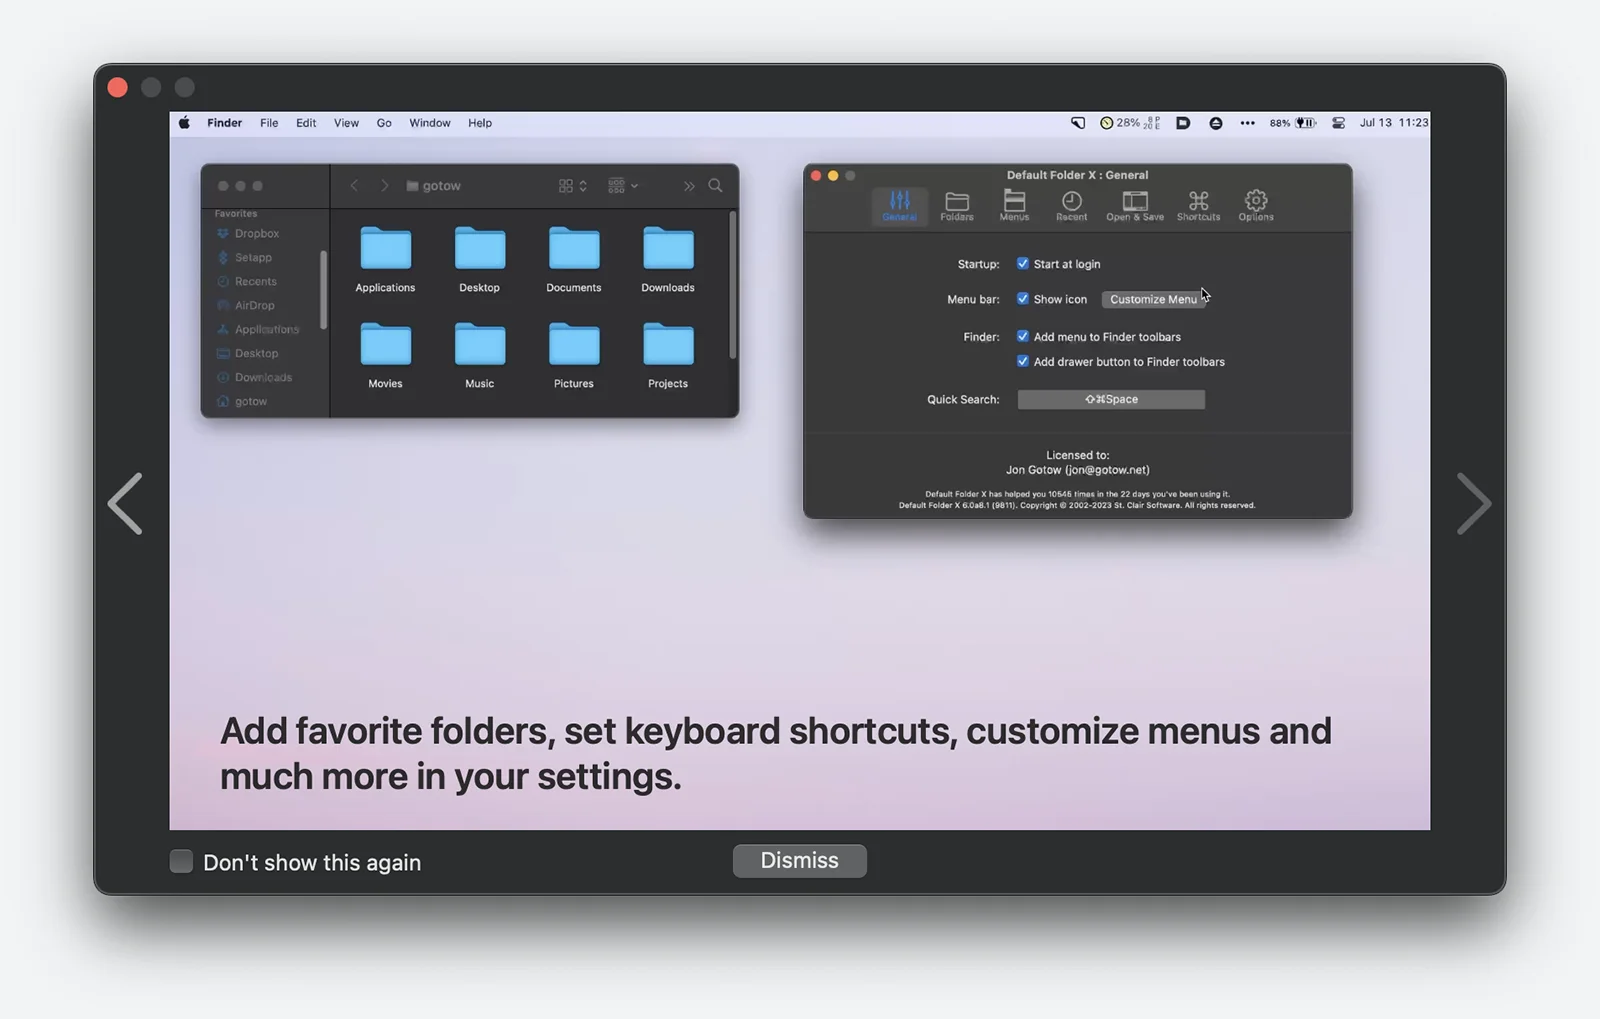Open the Documents folder icon
The width and height of the screenshot is (1600, 1019).
pyautogui.click(x=574, y=248)
